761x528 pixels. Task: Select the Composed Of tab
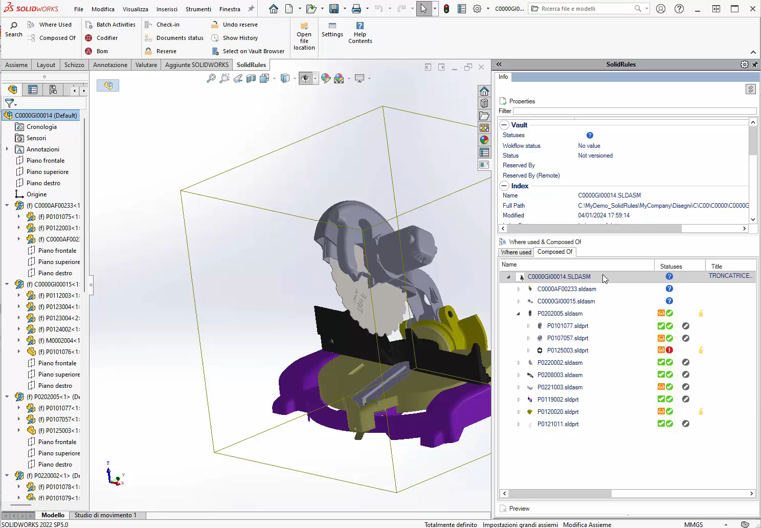pos(555,252)
